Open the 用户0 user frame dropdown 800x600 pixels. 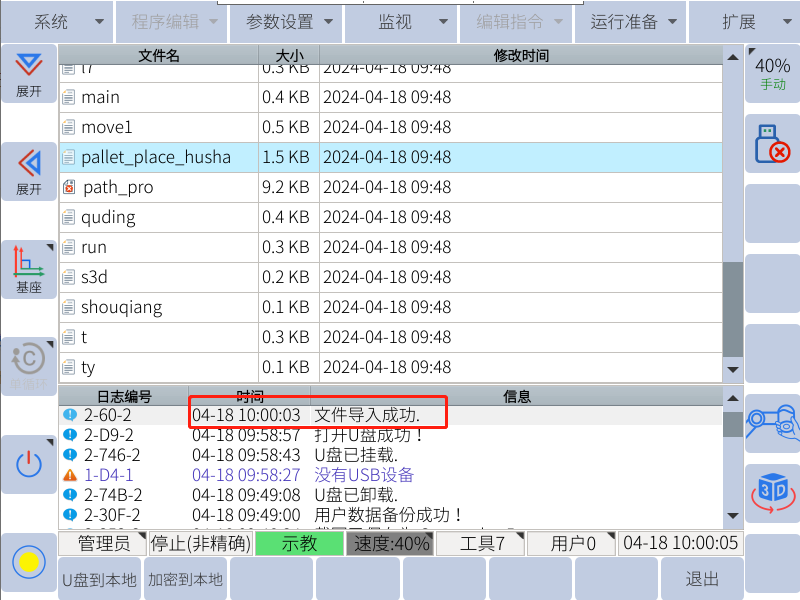[x=572, y=544]
